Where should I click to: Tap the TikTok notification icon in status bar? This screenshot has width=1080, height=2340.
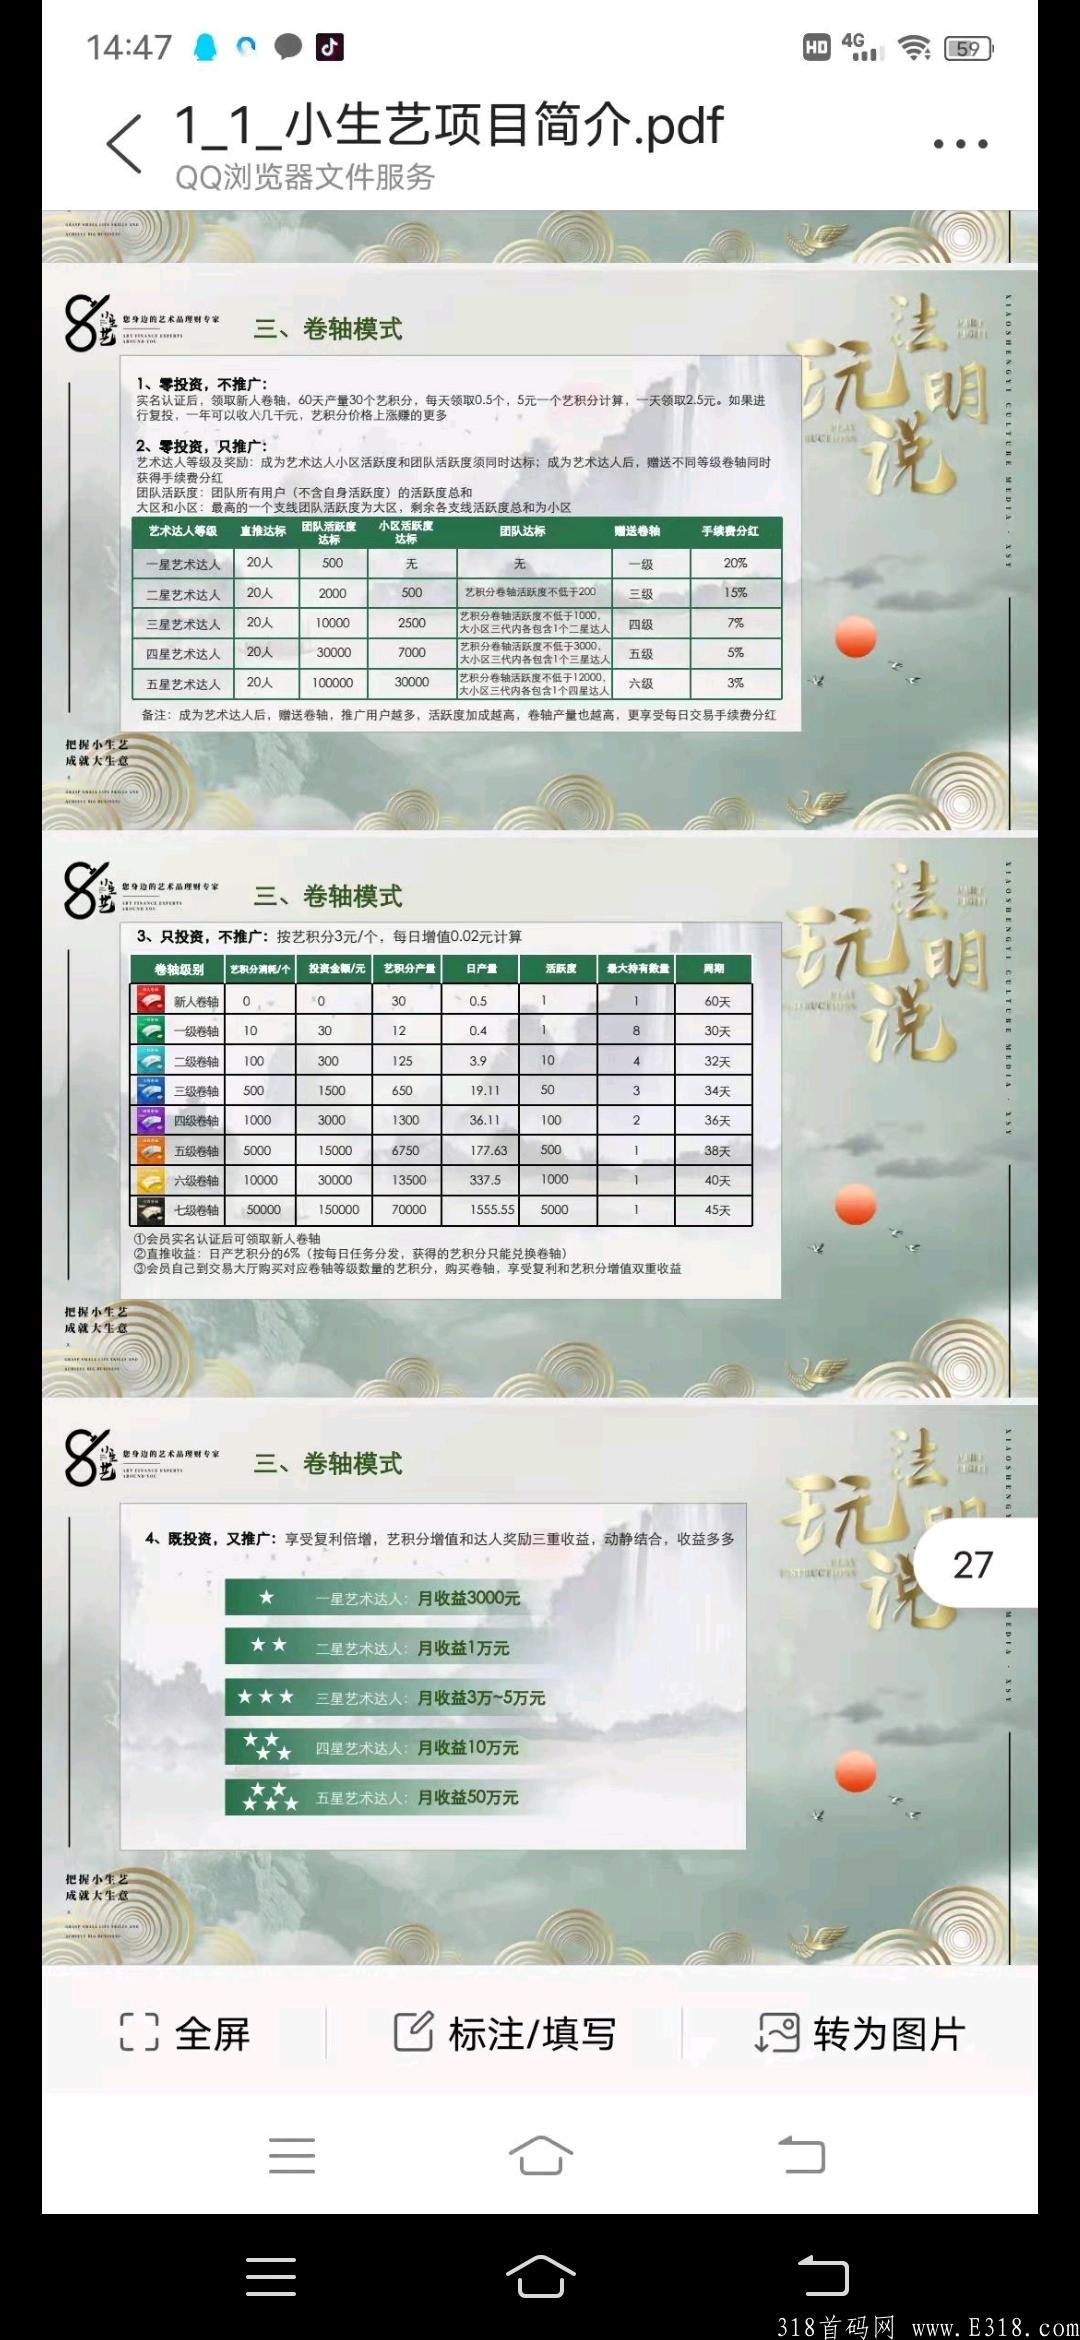[x=330, y=47]
